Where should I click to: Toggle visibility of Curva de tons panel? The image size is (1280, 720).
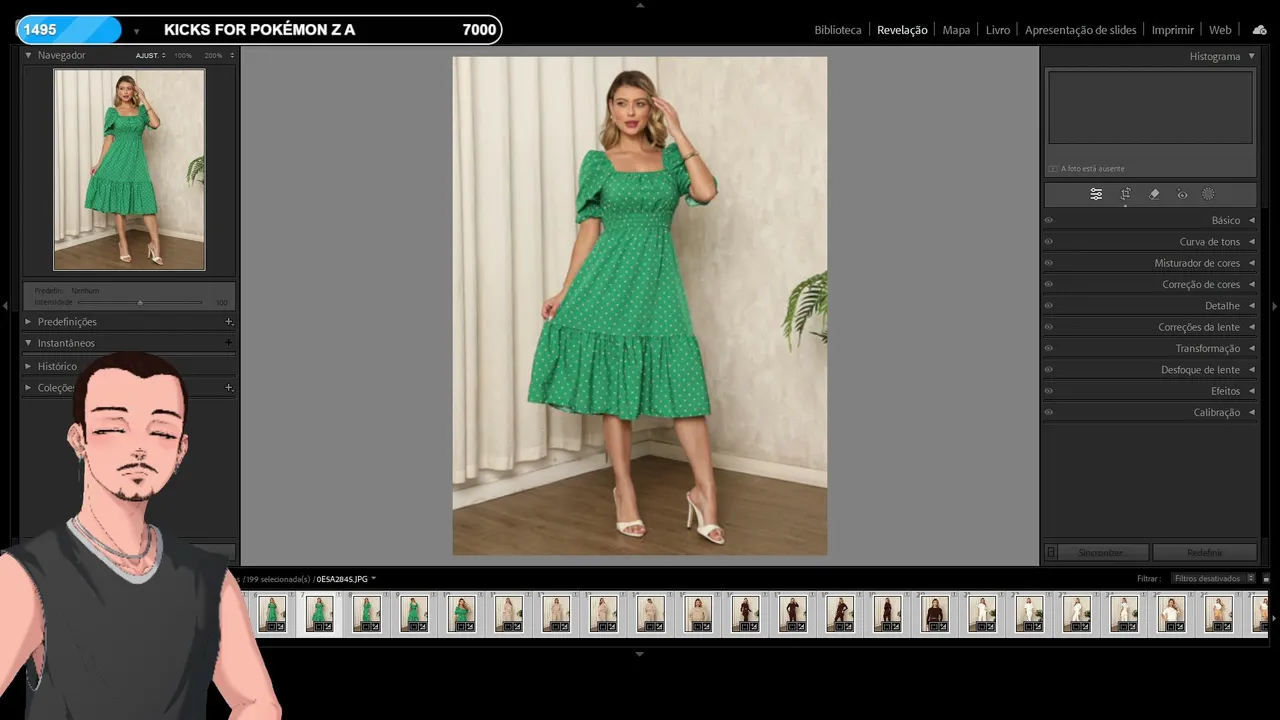[x=1049, y=242]
